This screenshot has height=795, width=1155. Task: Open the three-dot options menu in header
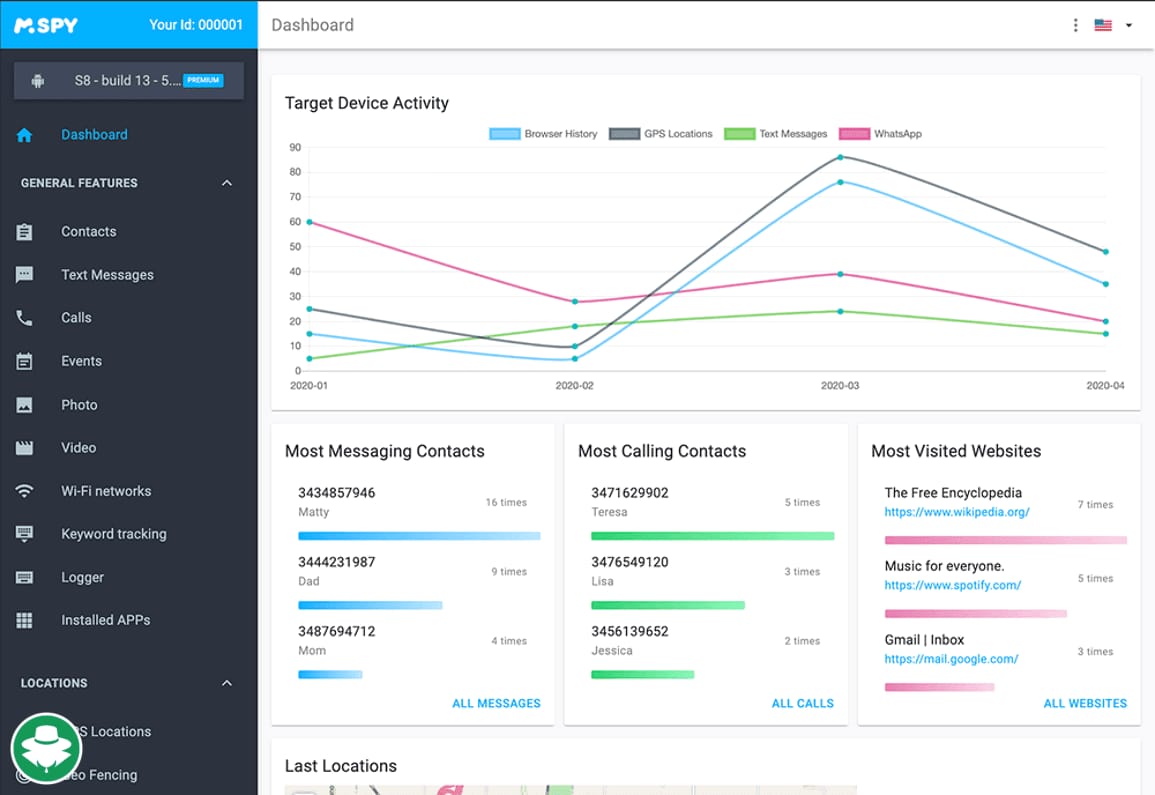(x=1075, y=25)
